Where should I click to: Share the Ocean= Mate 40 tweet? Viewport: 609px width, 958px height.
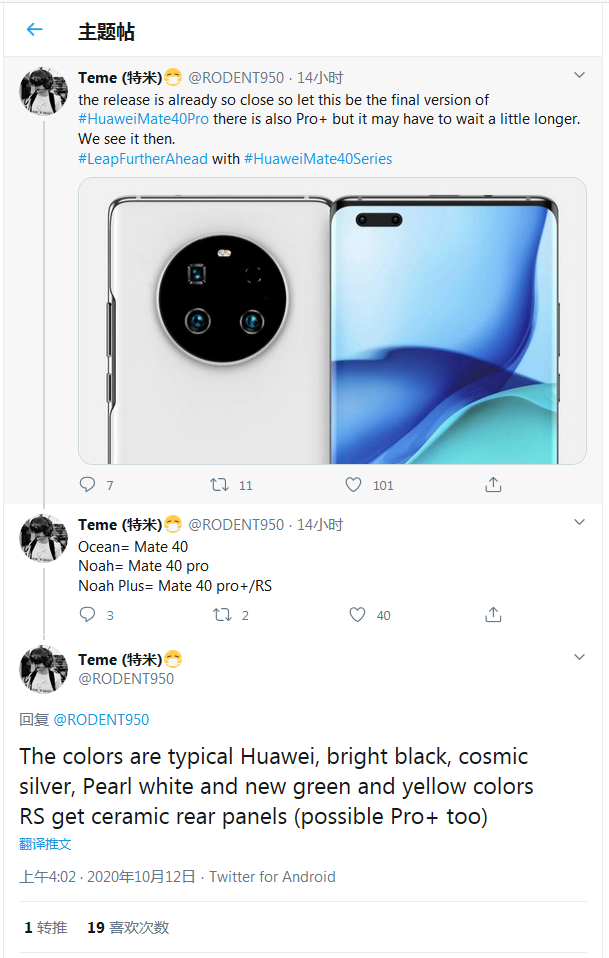pyautogui.click(x=493, y=615)
